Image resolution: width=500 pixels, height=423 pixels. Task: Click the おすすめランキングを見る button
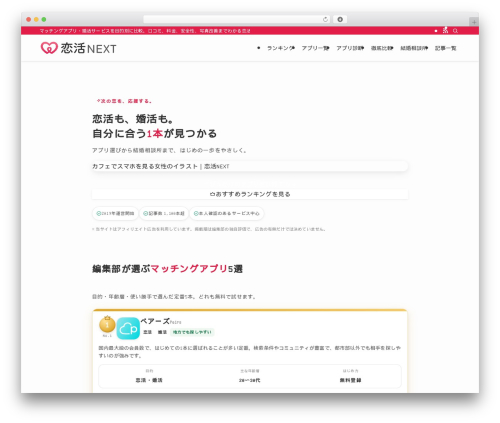click(250, 194)
